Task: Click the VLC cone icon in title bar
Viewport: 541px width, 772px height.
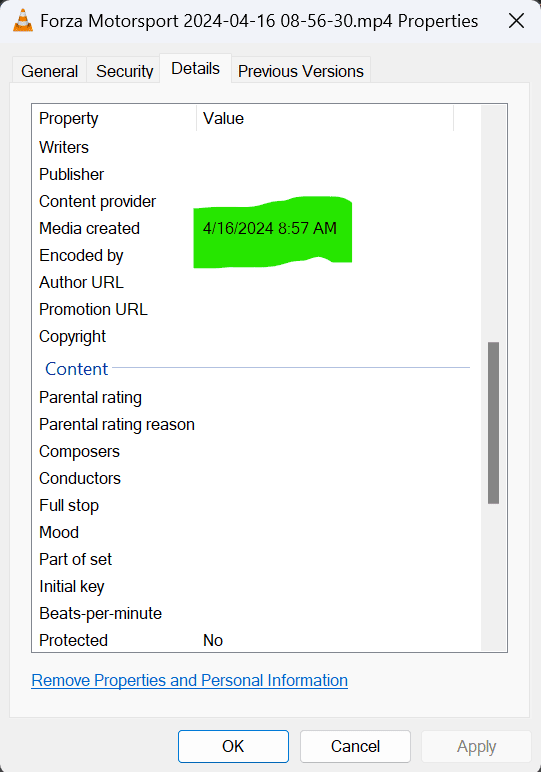Action: 23,21
